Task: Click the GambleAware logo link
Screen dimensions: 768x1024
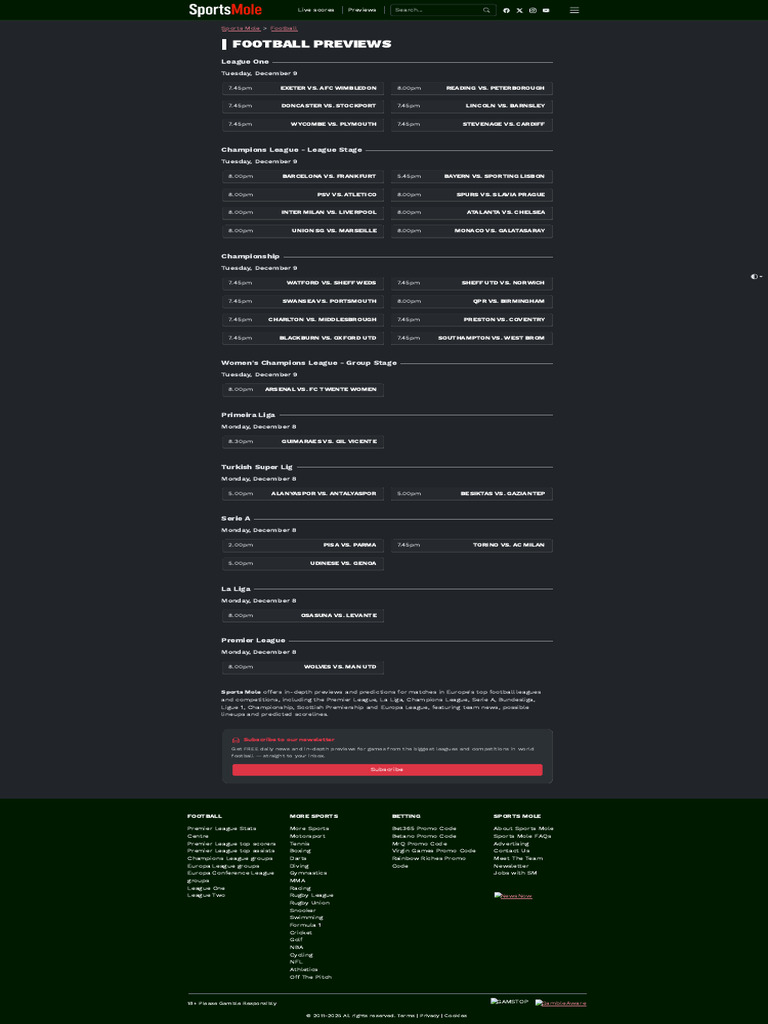Action: point(561,1003)
